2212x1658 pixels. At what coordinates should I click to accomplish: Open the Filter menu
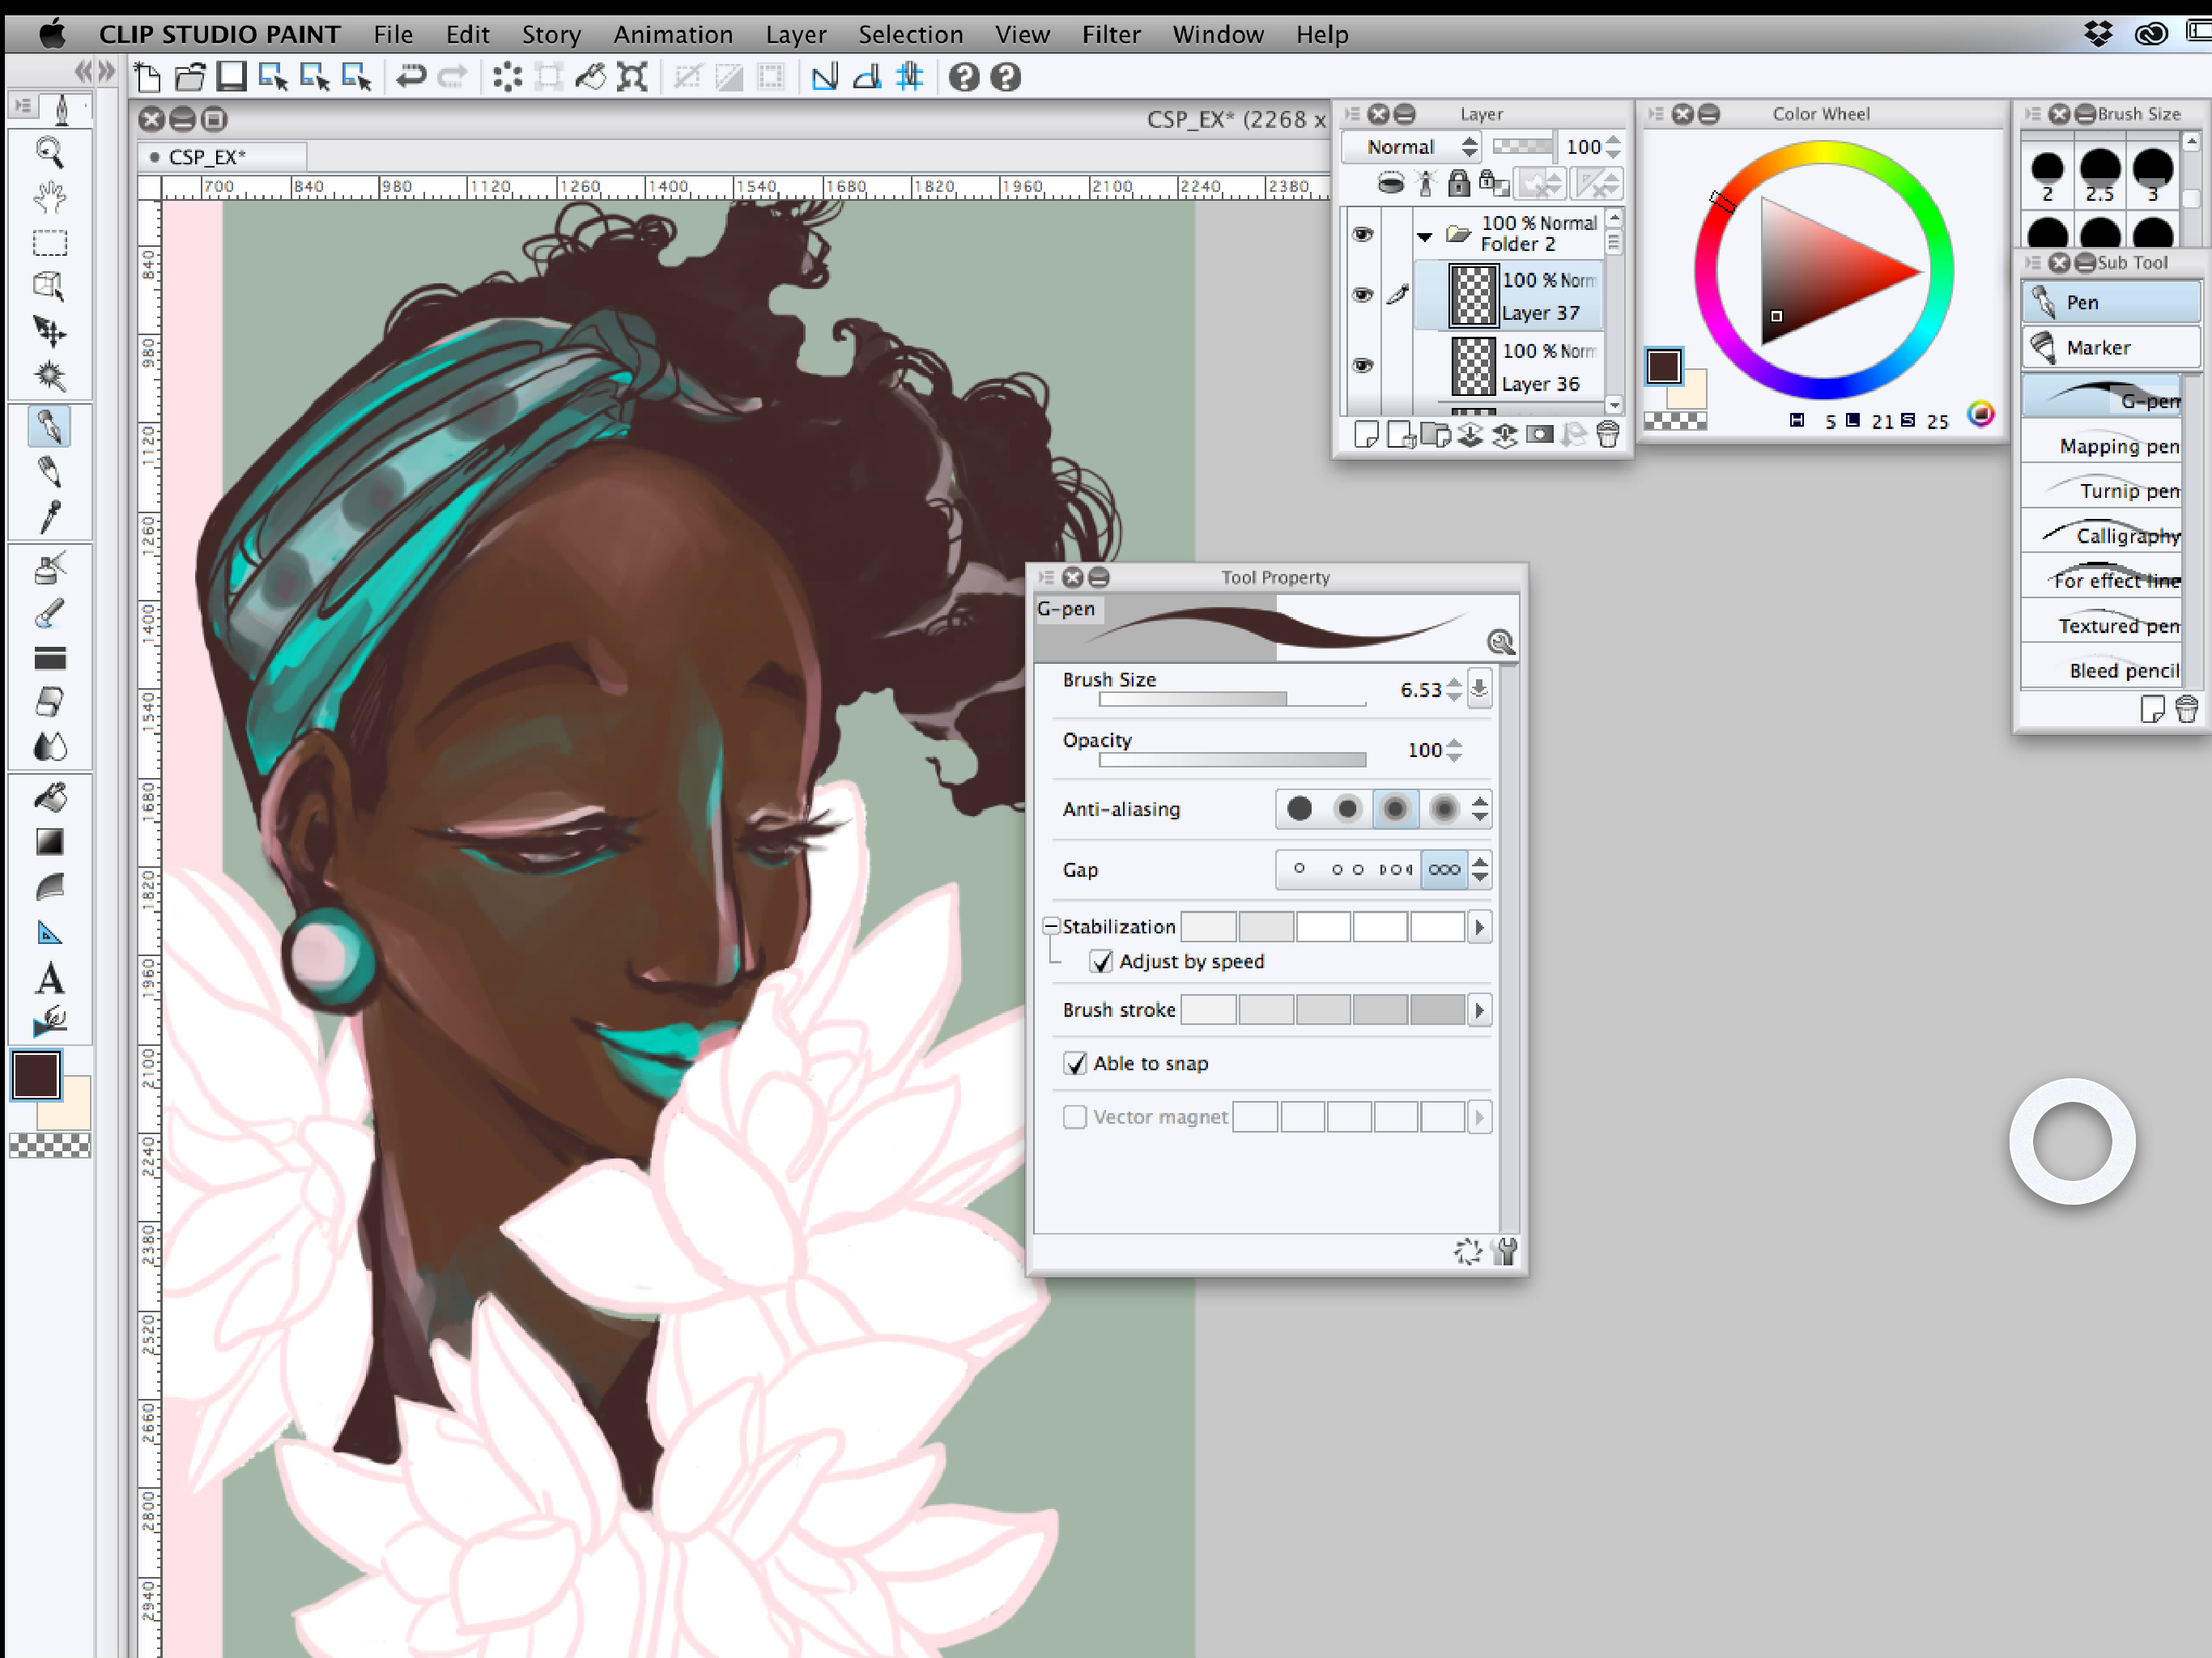tap(1111, 33)
